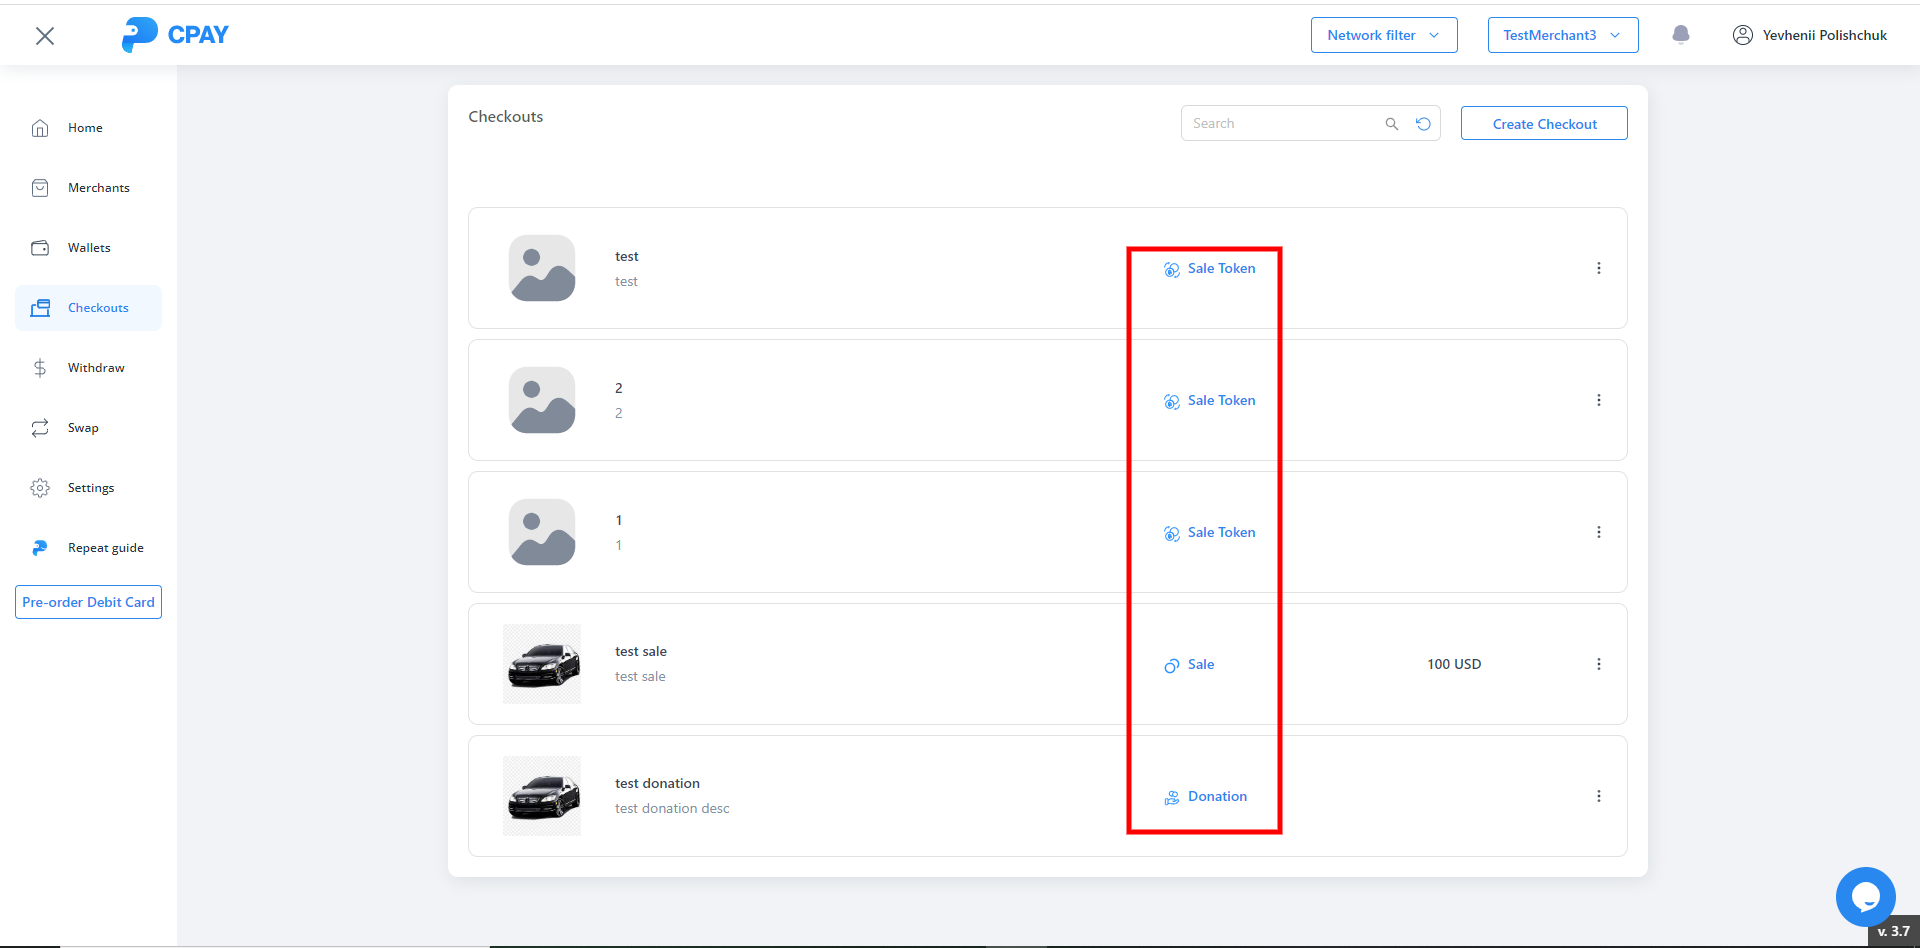Screen dimensions: 1920x948
Task: Click the search magnifier icon
Action: [x=1391, y=124]
